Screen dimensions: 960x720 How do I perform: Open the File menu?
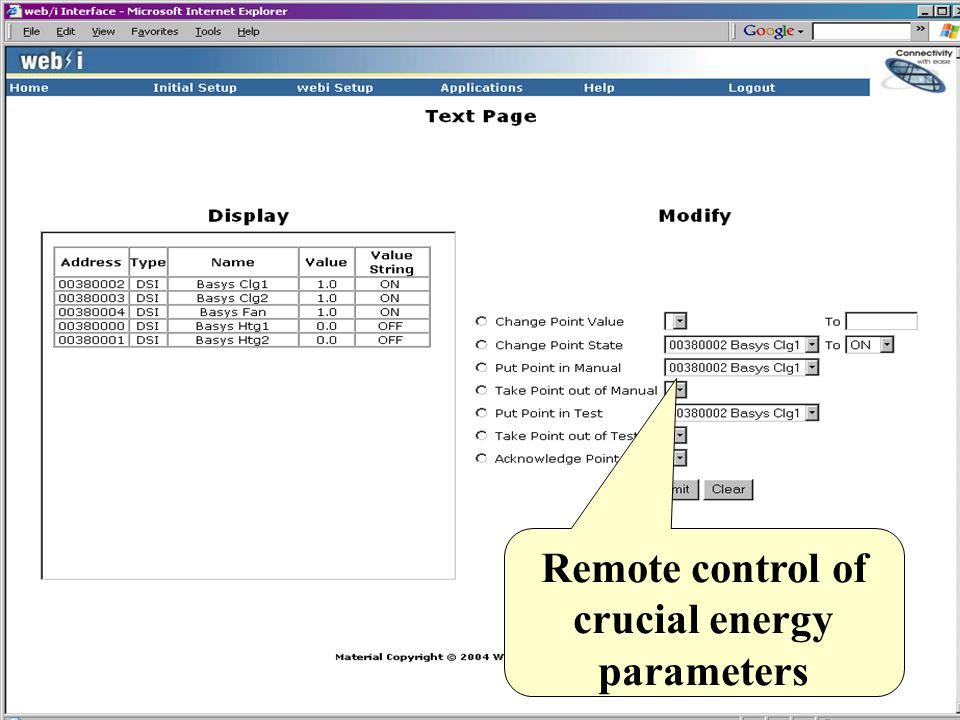pyautogui.click(x=31, y=31)
